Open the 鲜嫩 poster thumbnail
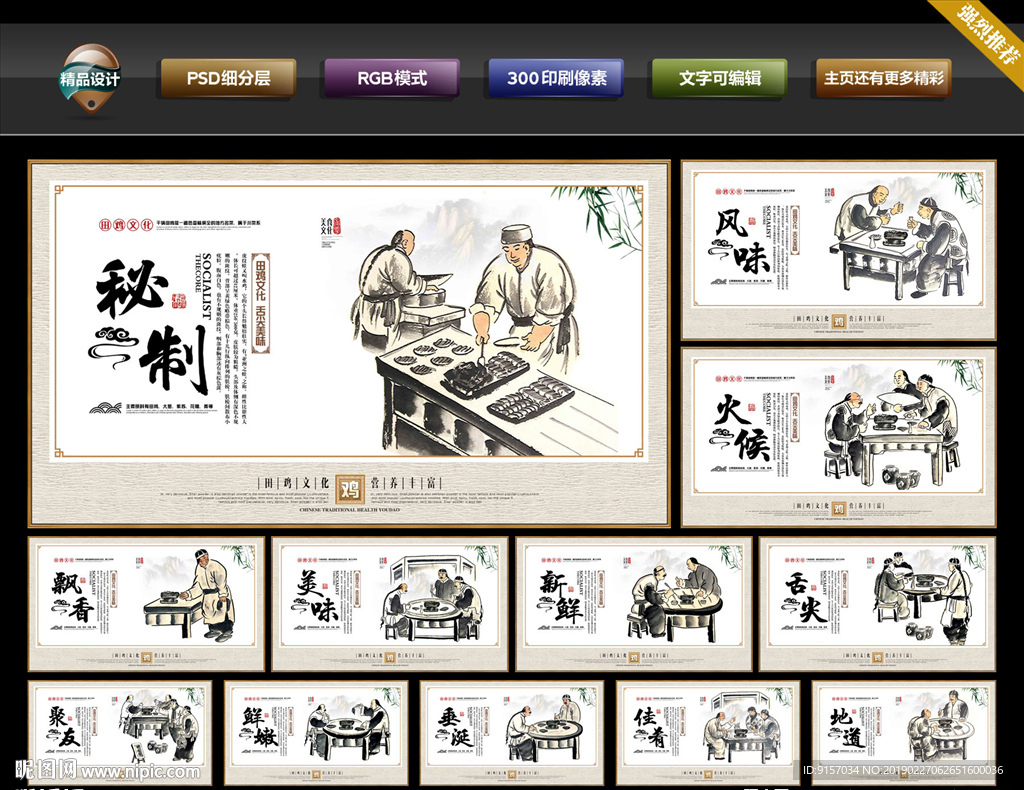1024x790 pixels. tap(316, 733)
